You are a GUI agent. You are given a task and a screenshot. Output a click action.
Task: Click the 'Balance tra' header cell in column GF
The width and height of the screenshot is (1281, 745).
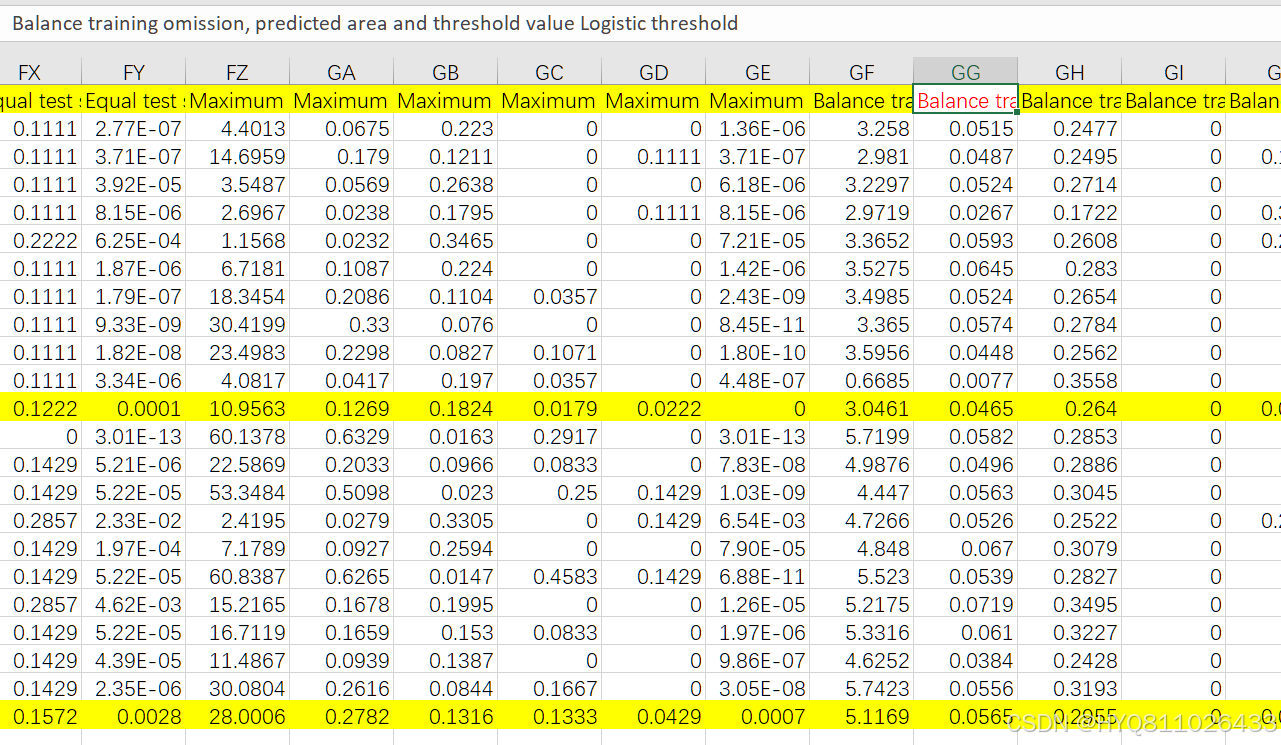tap(862, 101)
